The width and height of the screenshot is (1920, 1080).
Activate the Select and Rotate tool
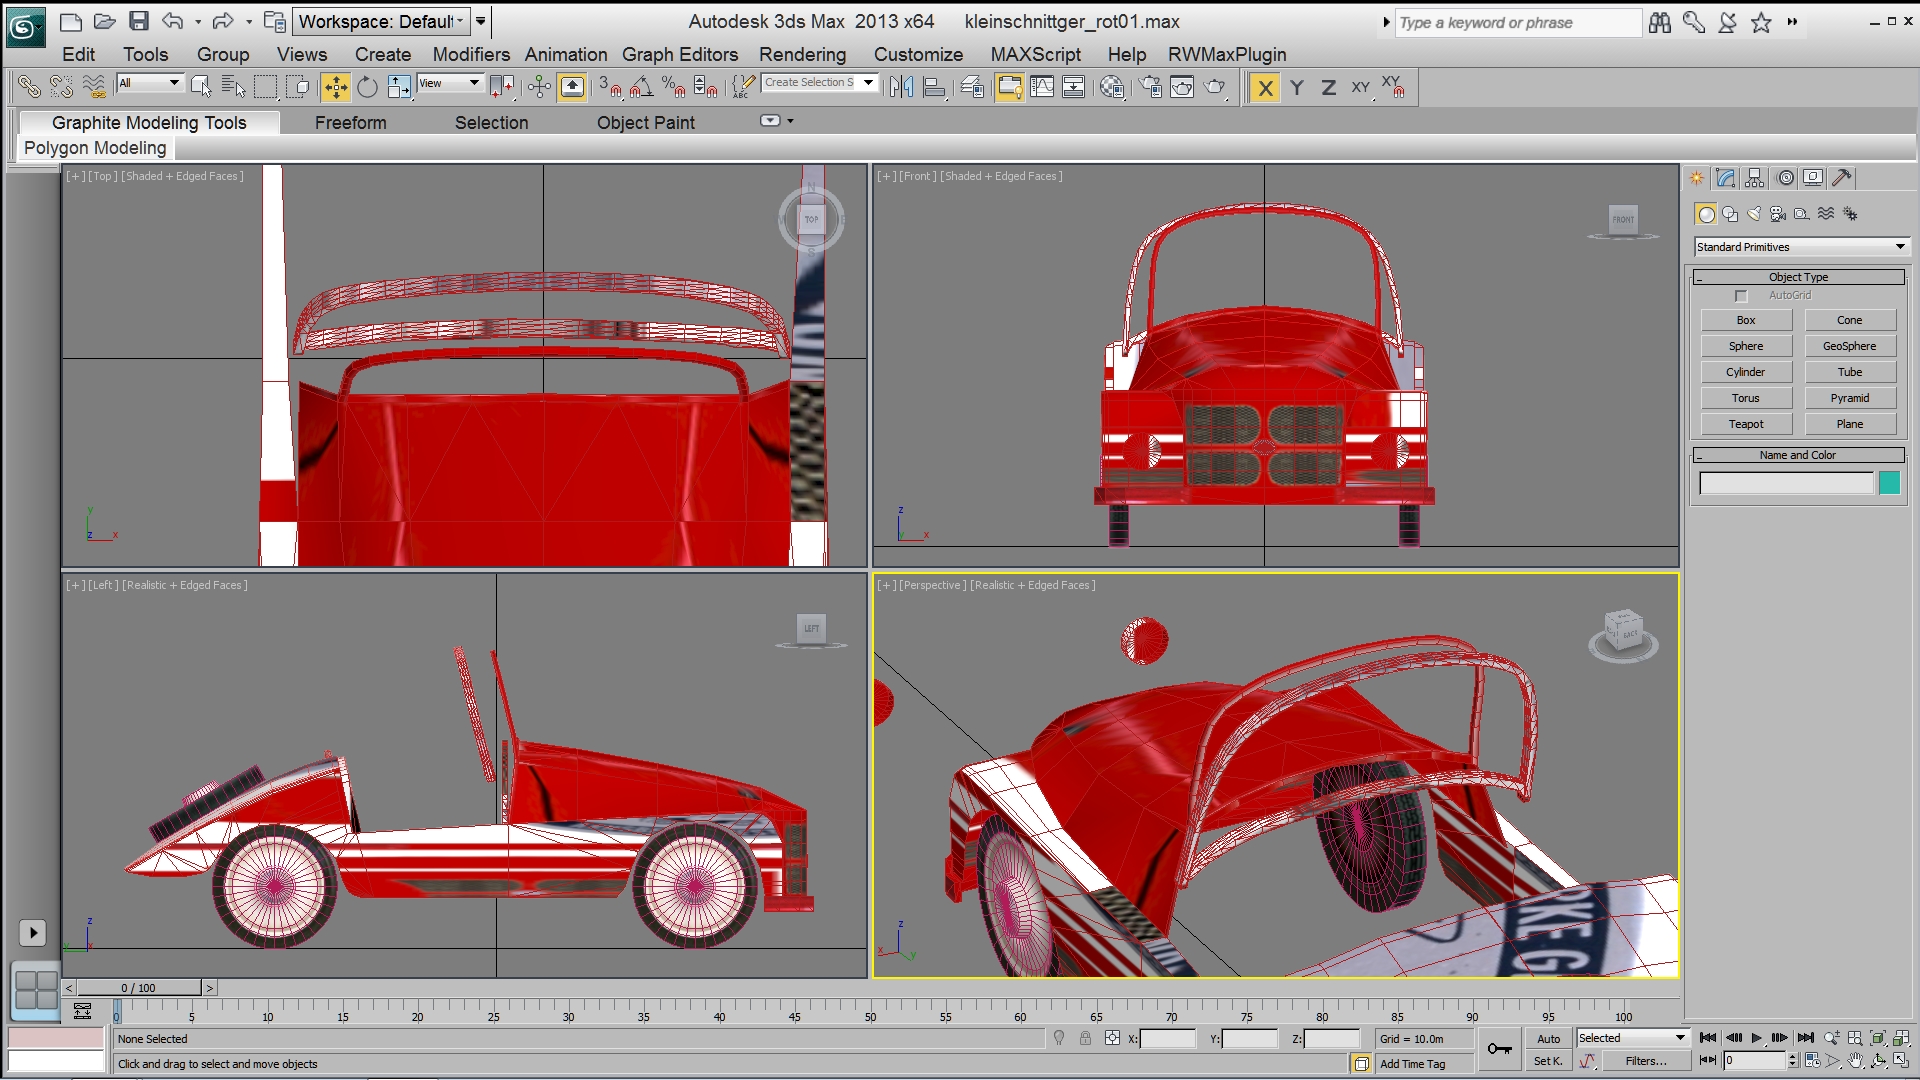click(x=367, y=88)
